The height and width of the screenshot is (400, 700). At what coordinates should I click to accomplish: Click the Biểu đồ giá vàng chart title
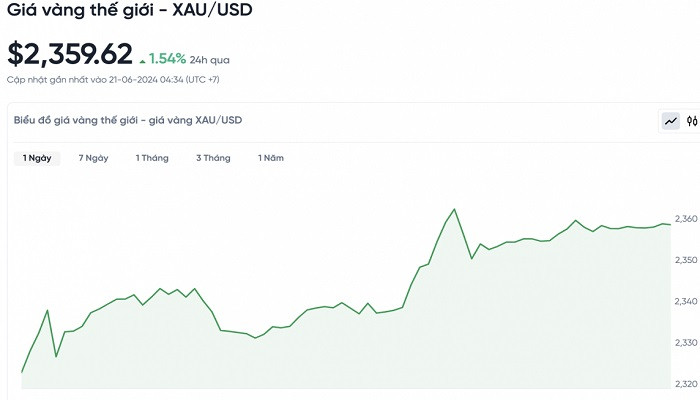(128, 121)
